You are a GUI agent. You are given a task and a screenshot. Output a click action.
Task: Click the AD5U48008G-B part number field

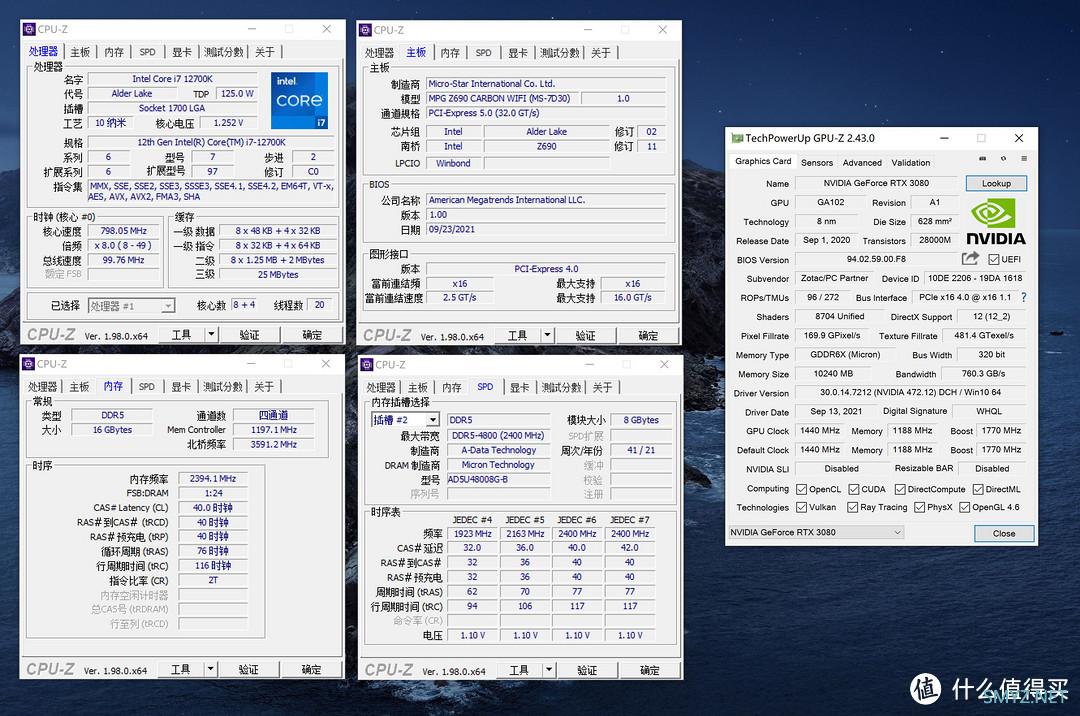(499, 479)
